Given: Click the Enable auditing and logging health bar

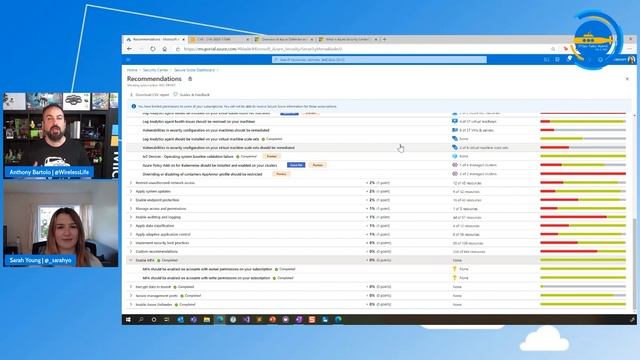Looking at the screenshot, I should [583, 217].
